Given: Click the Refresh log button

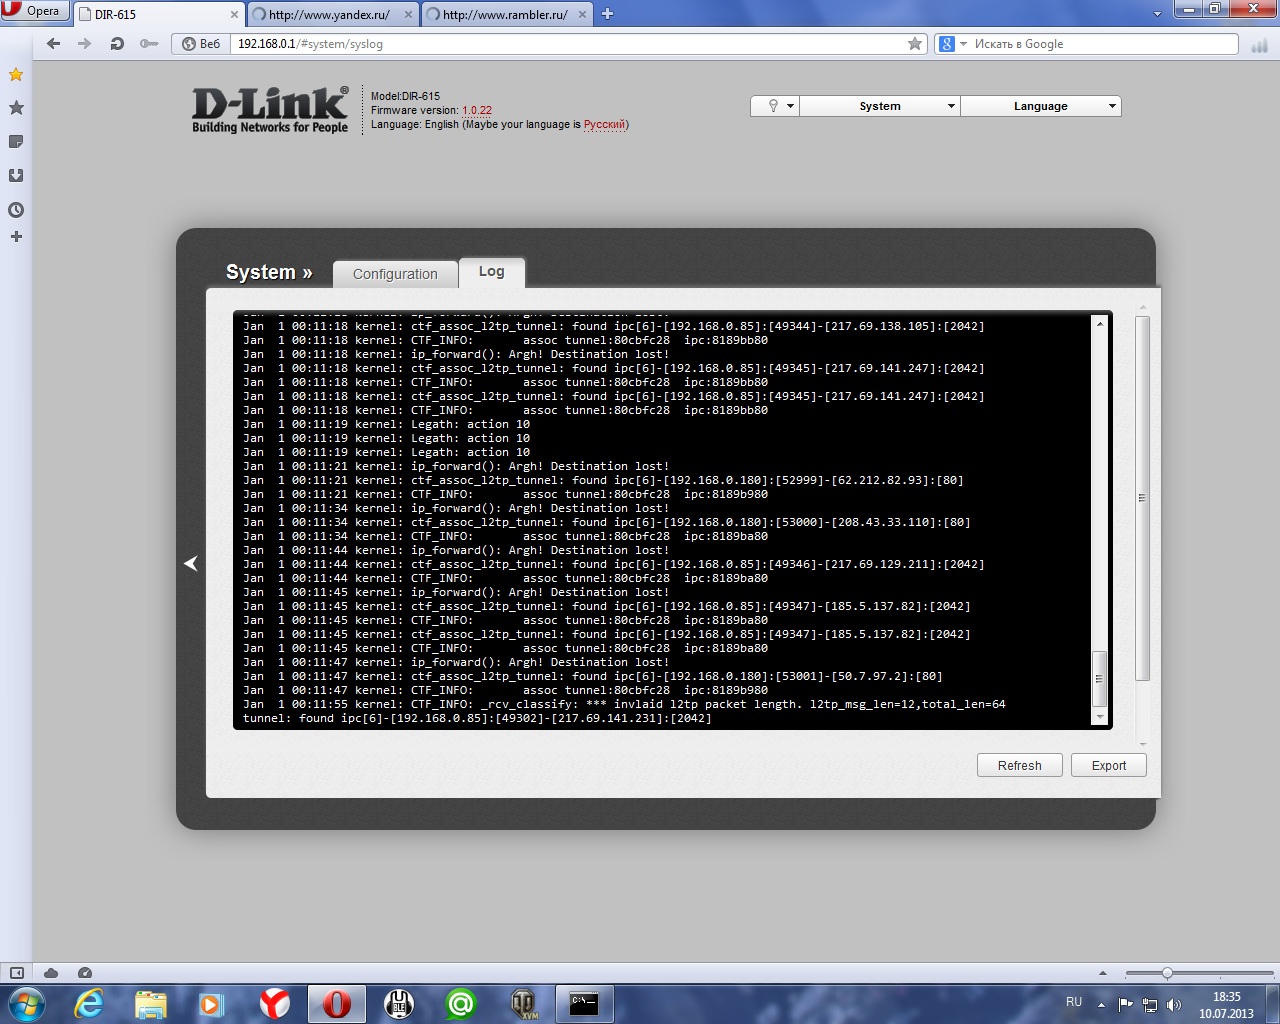Looking at the screenshot, I should pyautogui.click(x=1019, y=766).
